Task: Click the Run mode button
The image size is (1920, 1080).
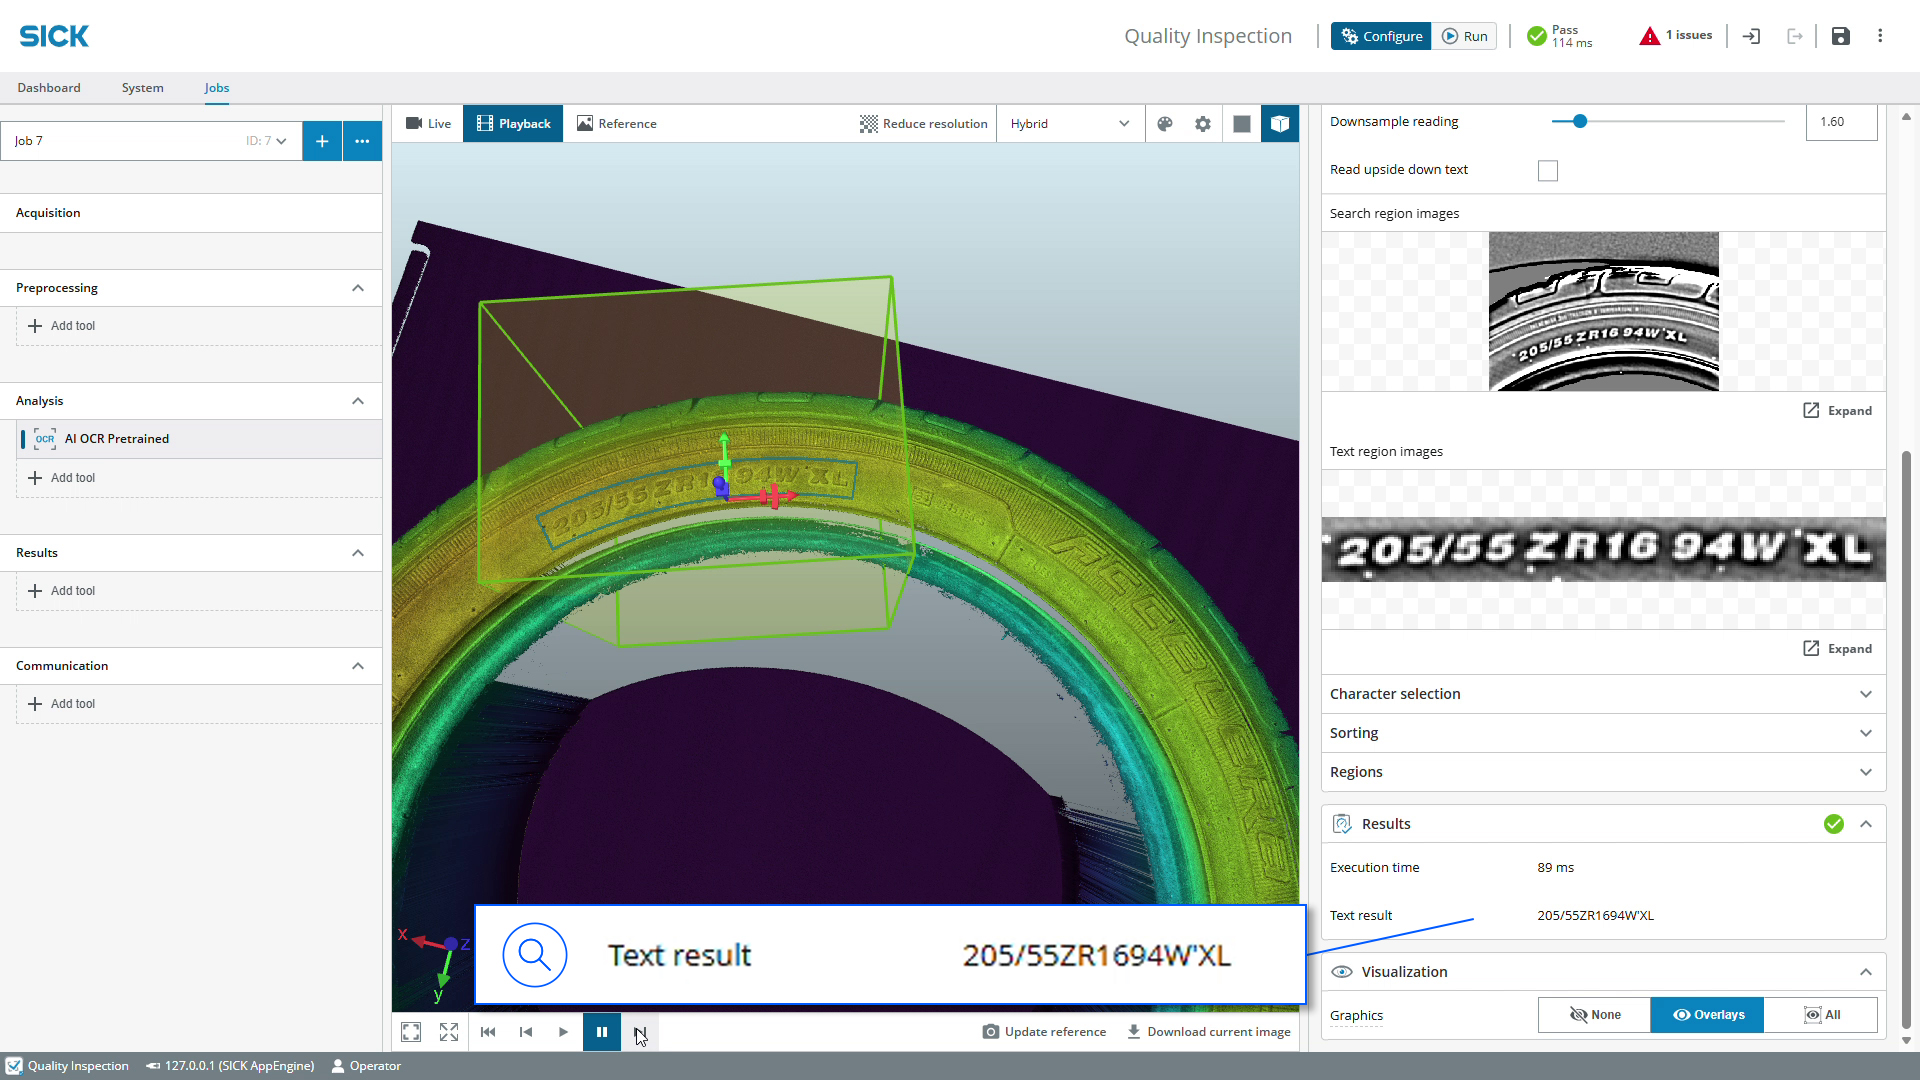Action: pos(1465,36)
